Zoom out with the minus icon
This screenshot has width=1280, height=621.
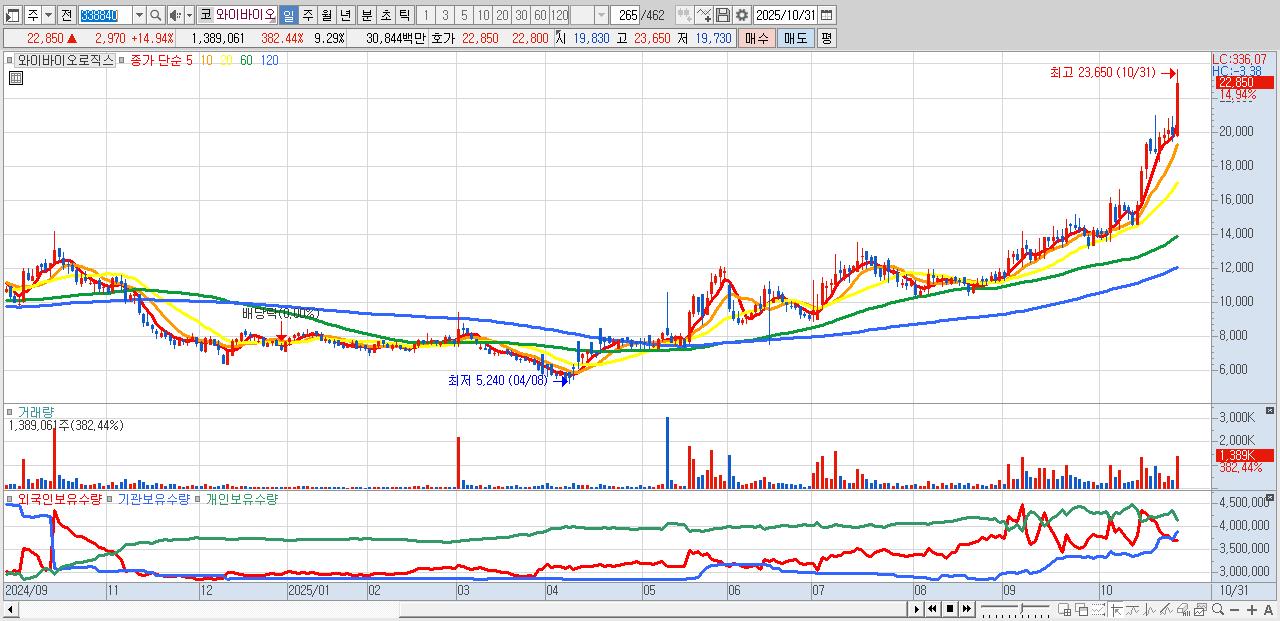(1234, 610)
